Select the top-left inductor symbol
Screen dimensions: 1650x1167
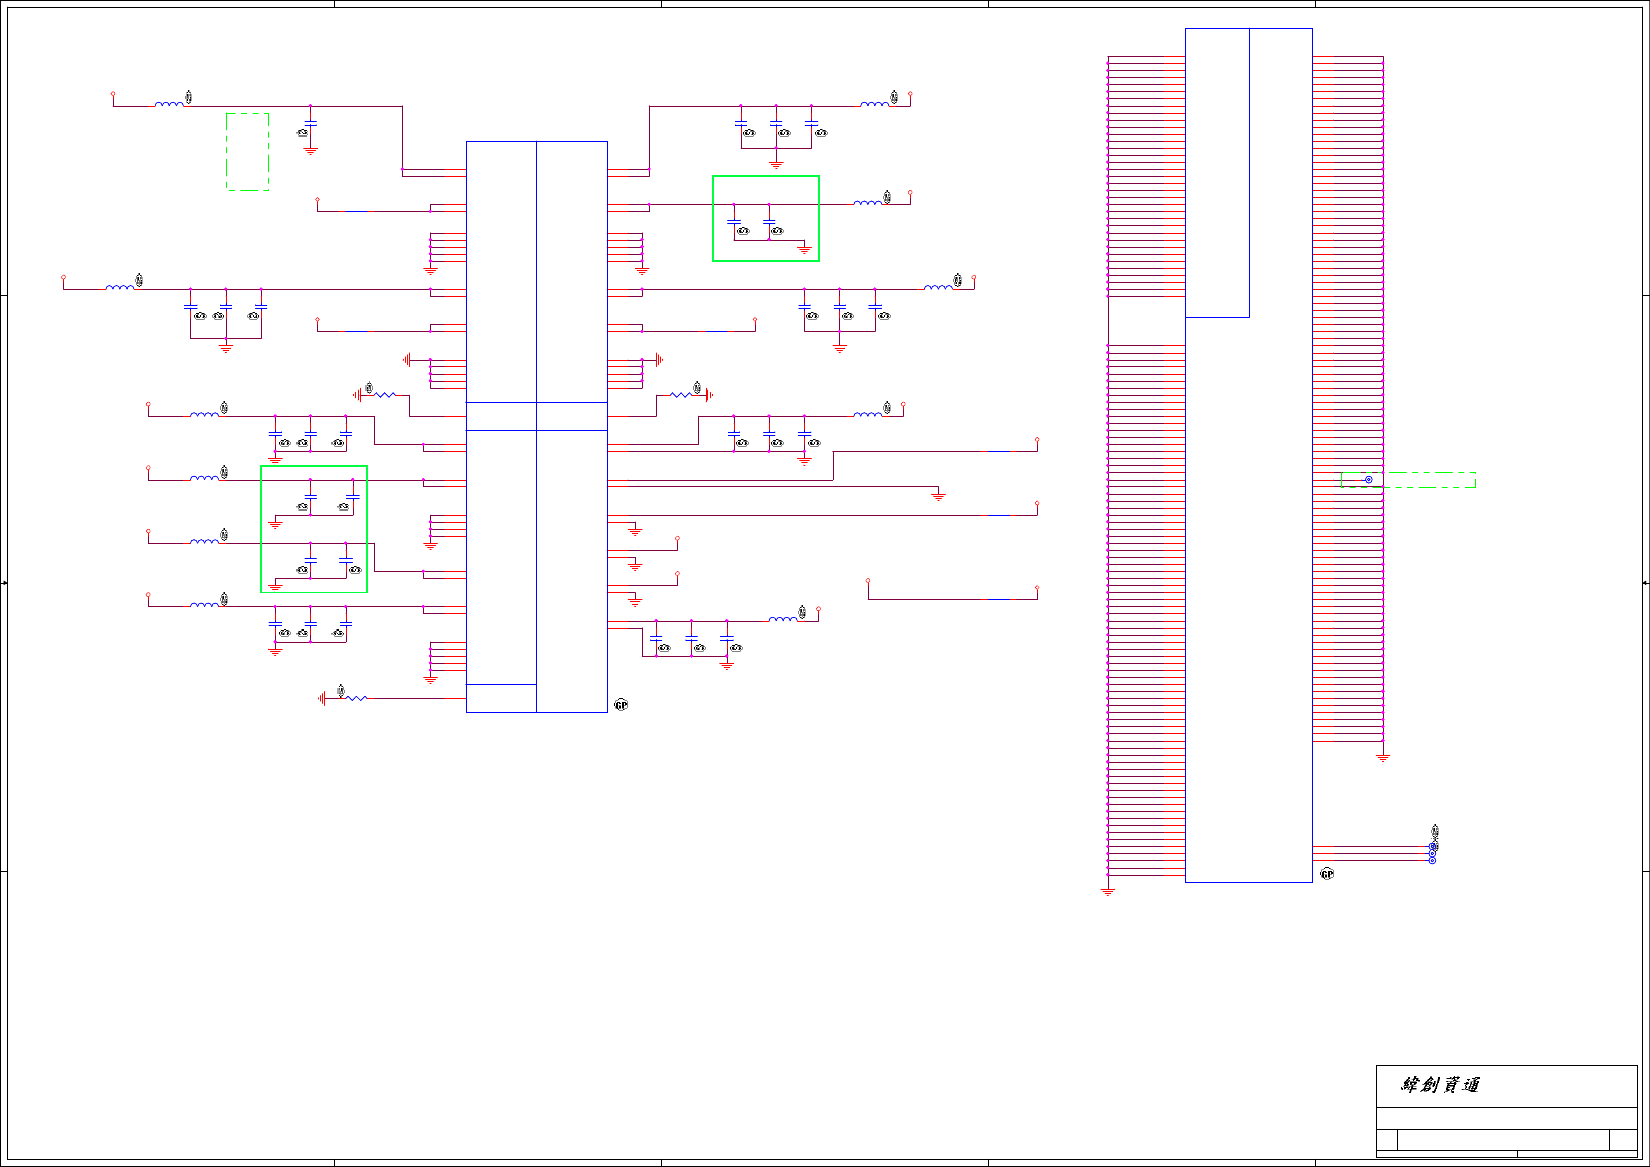[170, 103]
